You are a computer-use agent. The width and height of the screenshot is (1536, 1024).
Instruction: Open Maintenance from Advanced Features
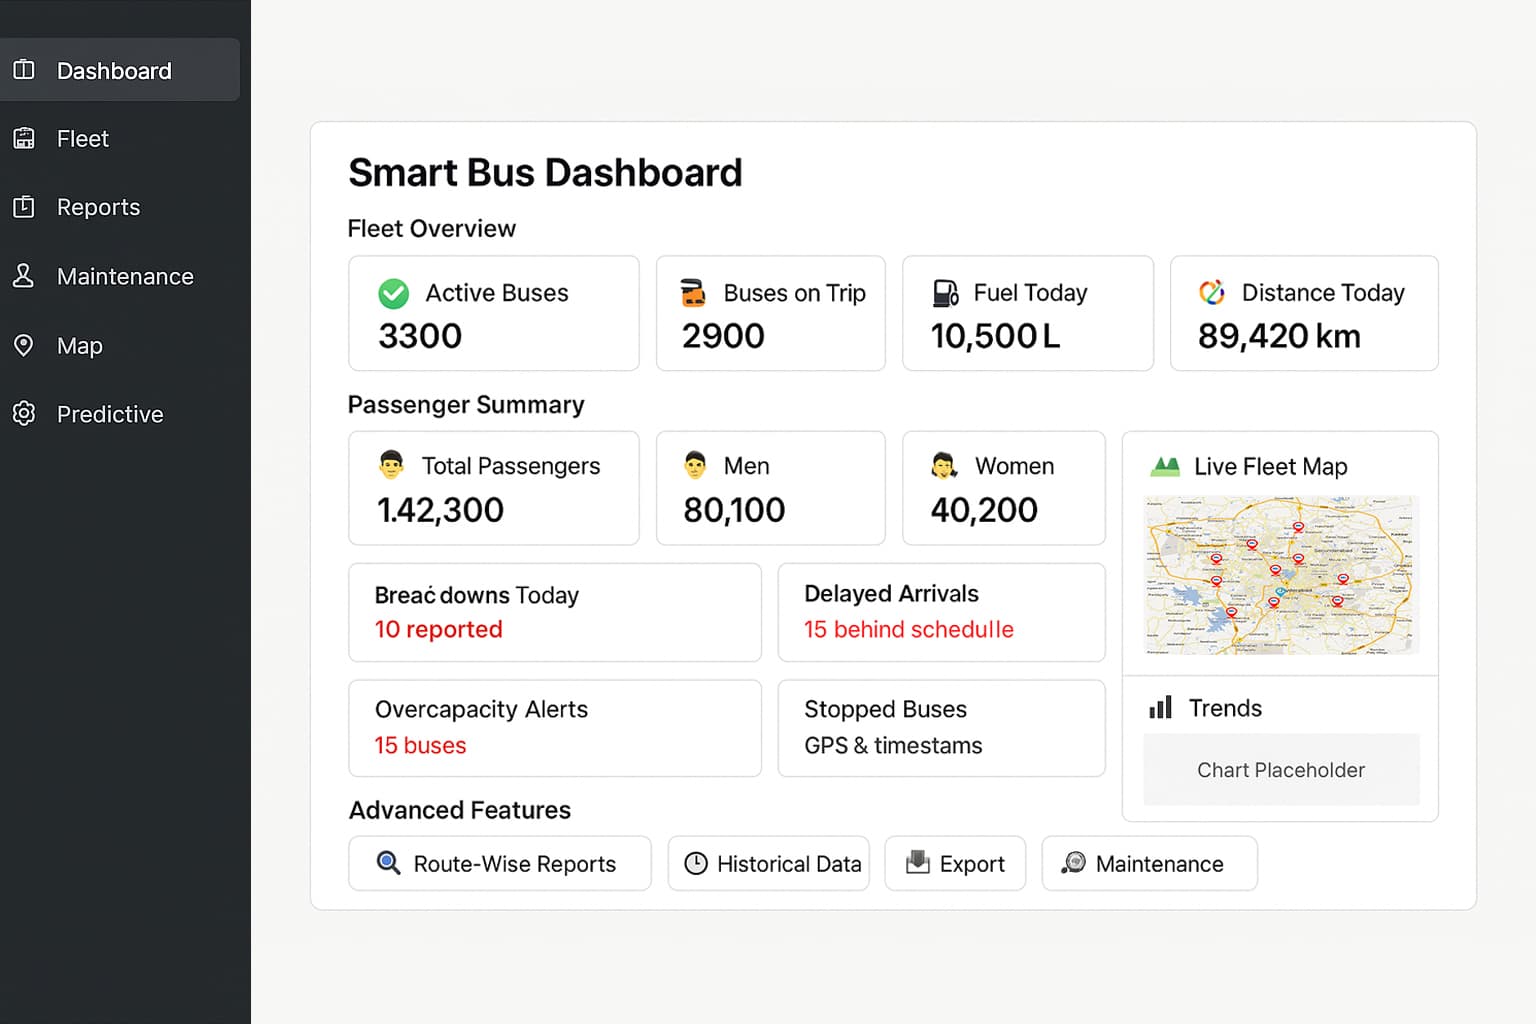pos(1148,863)
